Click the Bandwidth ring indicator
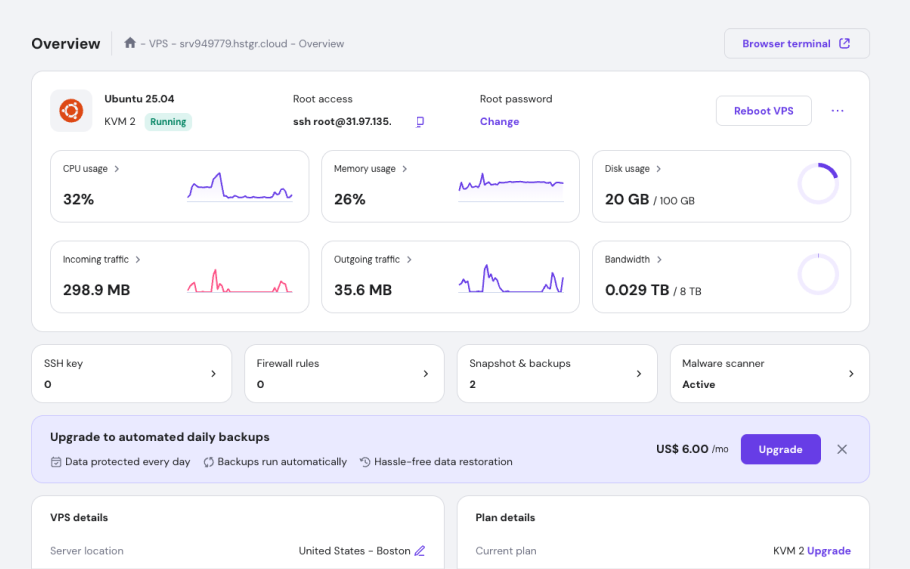The height and width of the screenshot is (569, 910). 818,274
